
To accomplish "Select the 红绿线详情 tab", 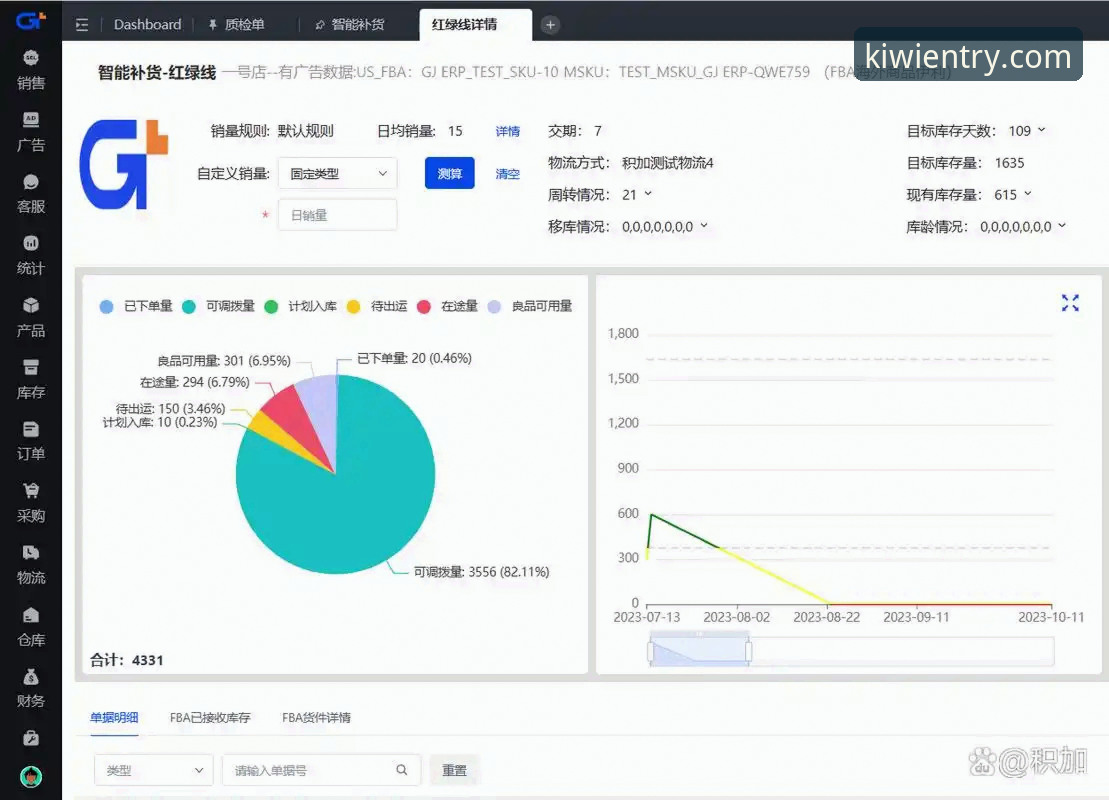I will point(465,25).
